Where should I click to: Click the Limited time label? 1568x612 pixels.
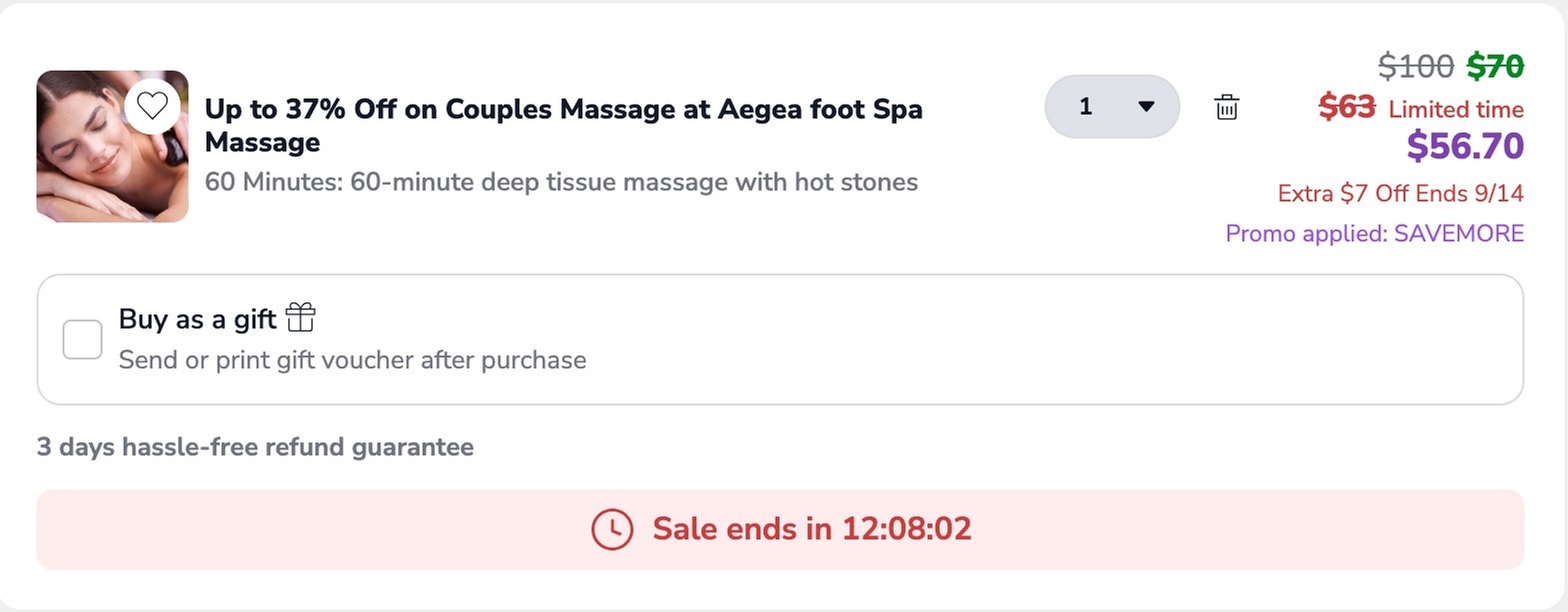(1456, 109)
